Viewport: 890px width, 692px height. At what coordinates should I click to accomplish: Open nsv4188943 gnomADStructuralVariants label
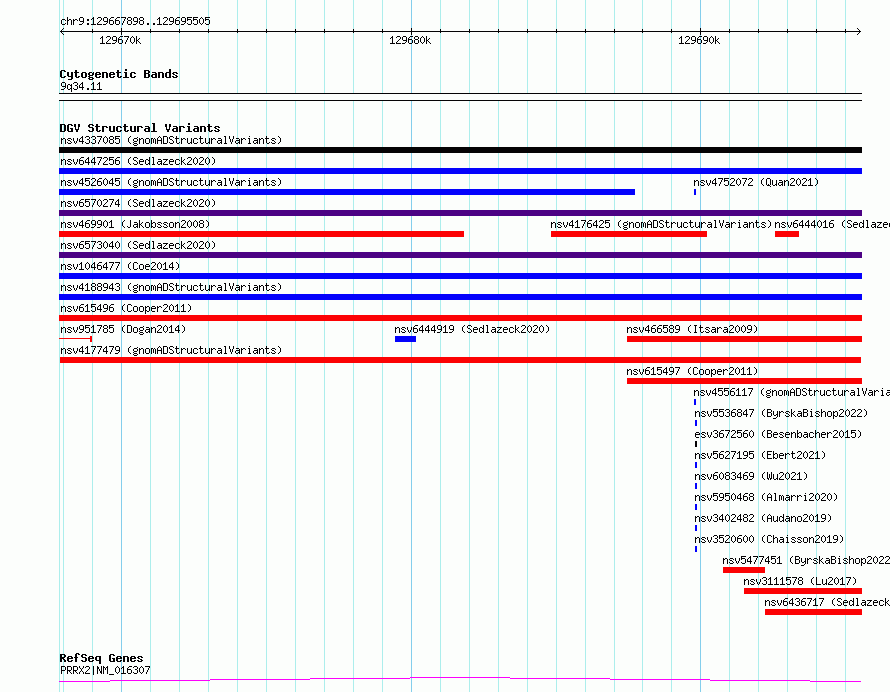point(171,287)
